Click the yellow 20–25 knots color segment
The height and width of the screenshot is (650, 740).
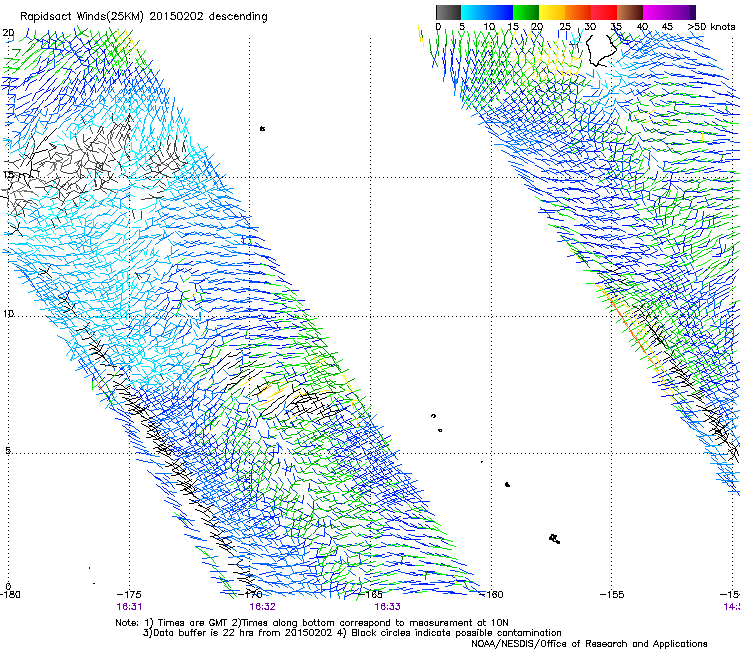click(x=552, y=12)
